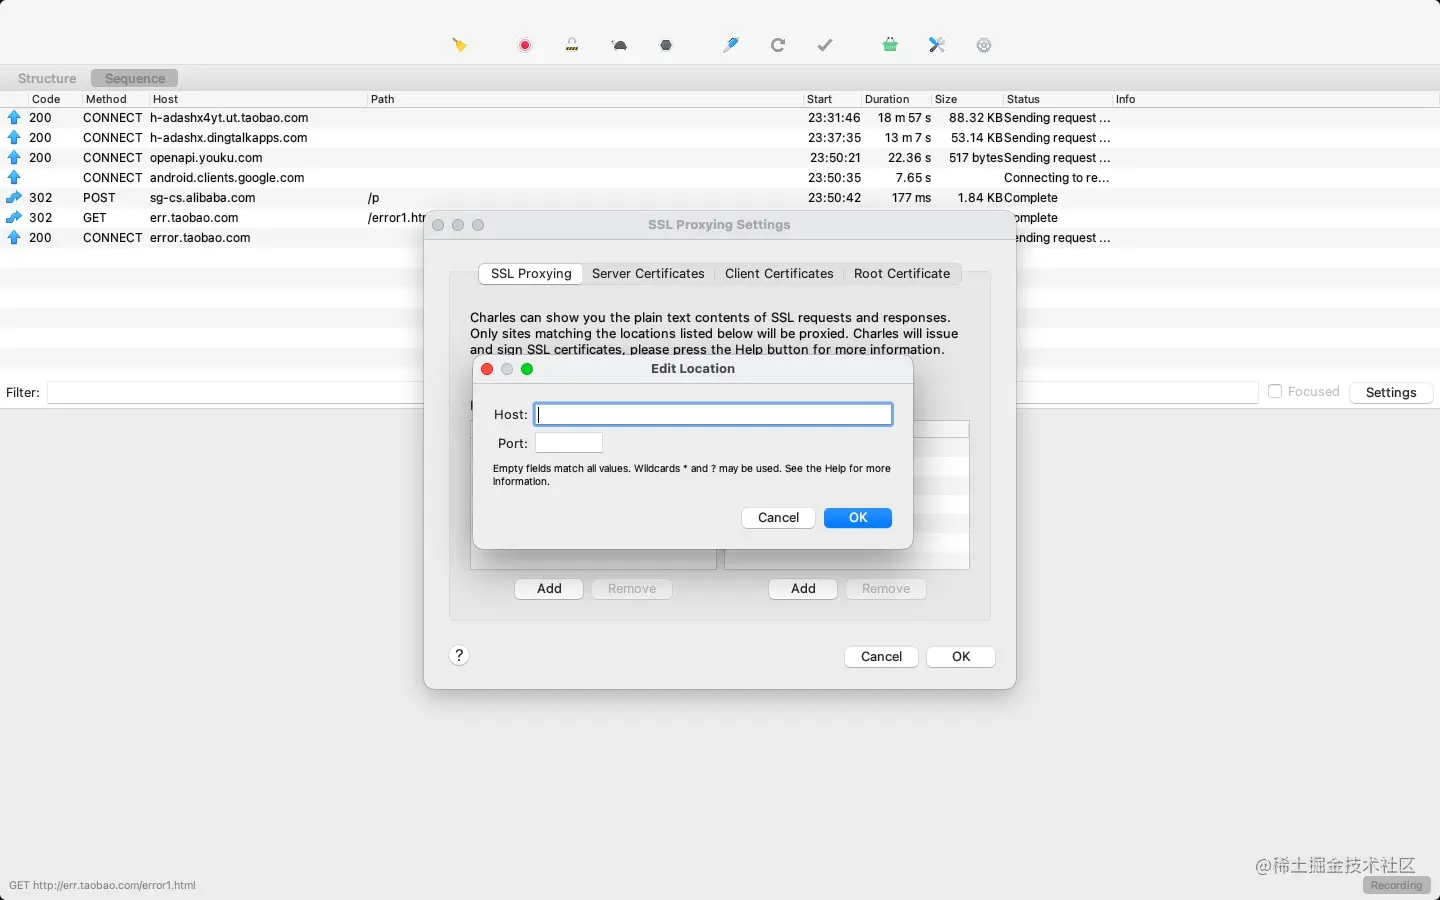Click the POST method cell

[99, 198]
